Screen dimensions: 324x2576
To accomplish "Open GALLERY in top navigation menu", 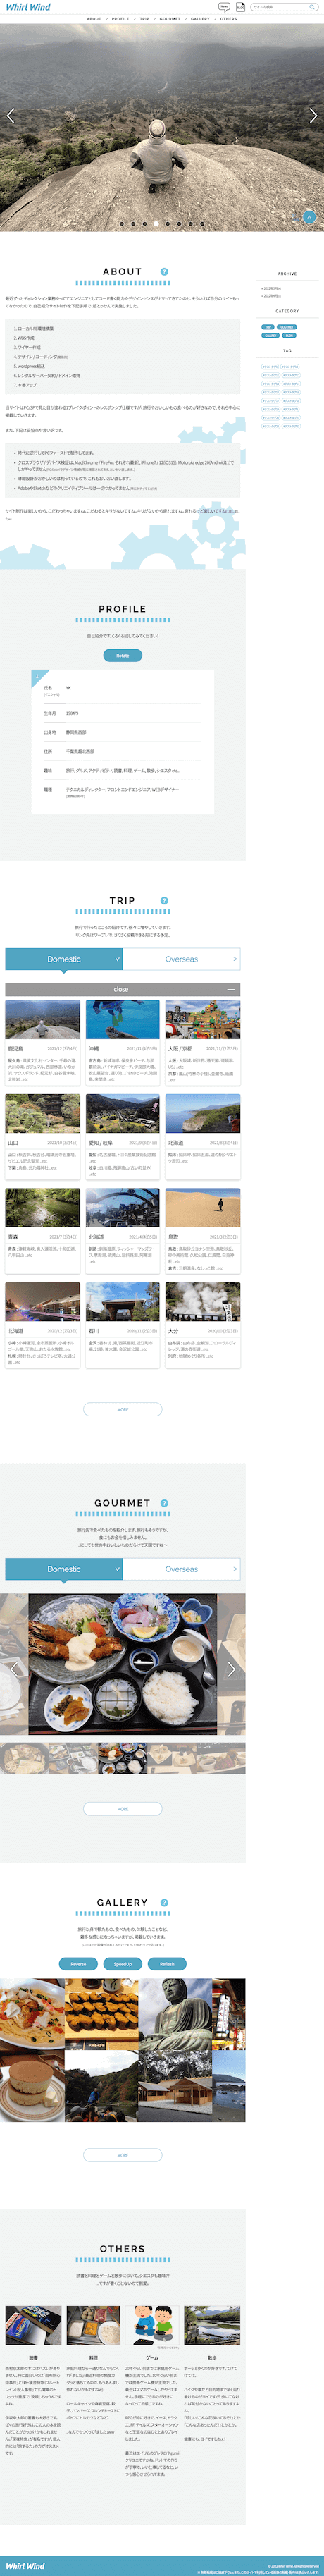I will click(200, 19).
